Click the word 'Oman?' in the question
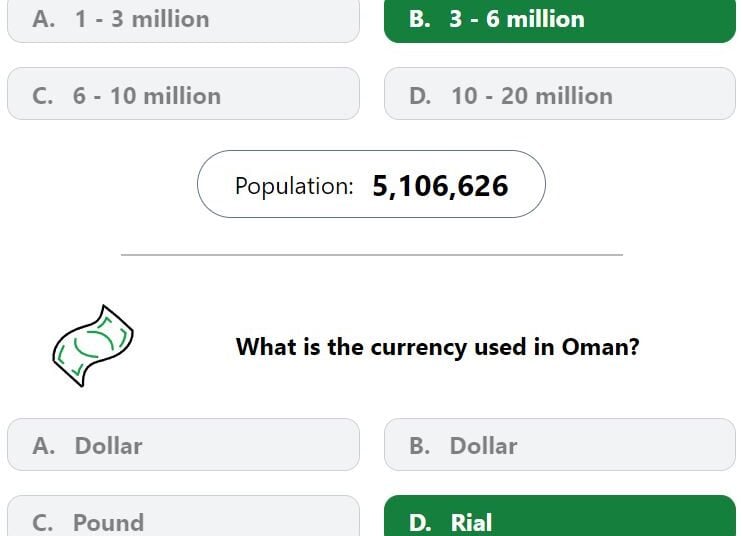The width and height of the screenshot is (742, 536). point(601,346)
